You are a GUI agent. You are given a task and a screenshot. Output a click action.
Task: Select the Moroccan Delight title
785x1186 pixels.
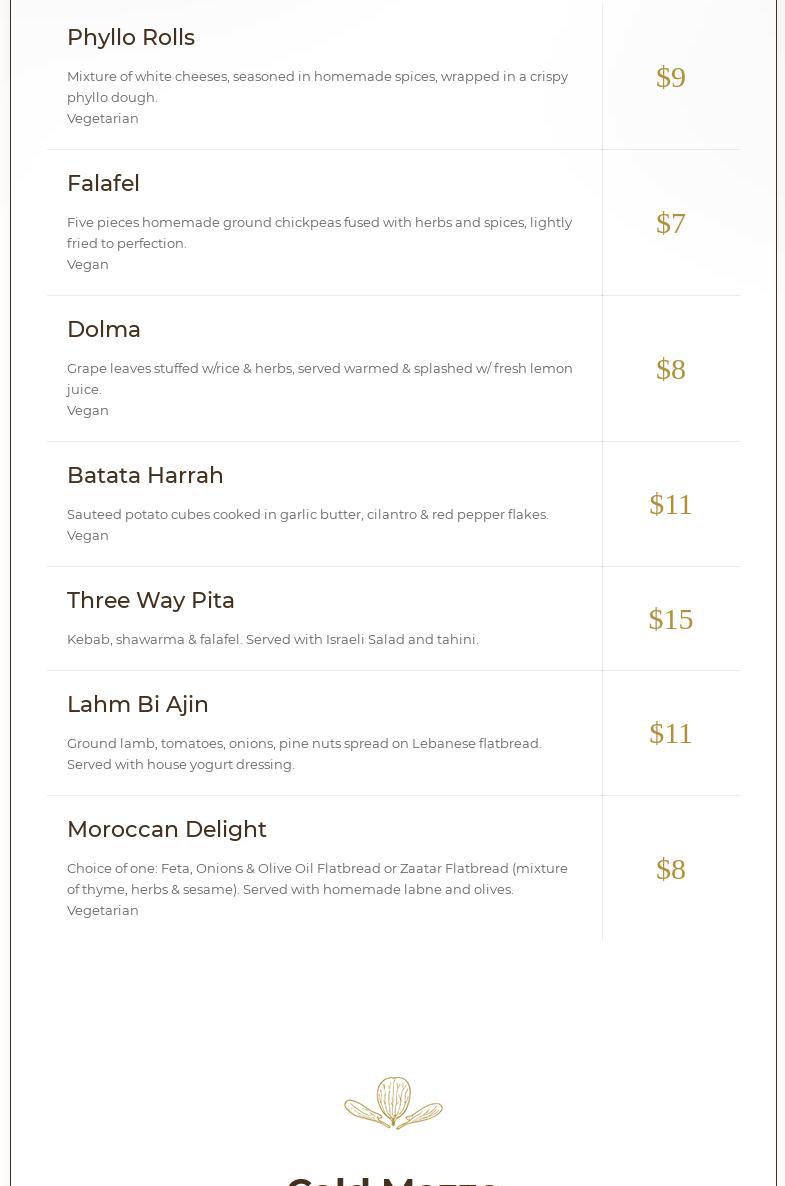tap(167, 829)
